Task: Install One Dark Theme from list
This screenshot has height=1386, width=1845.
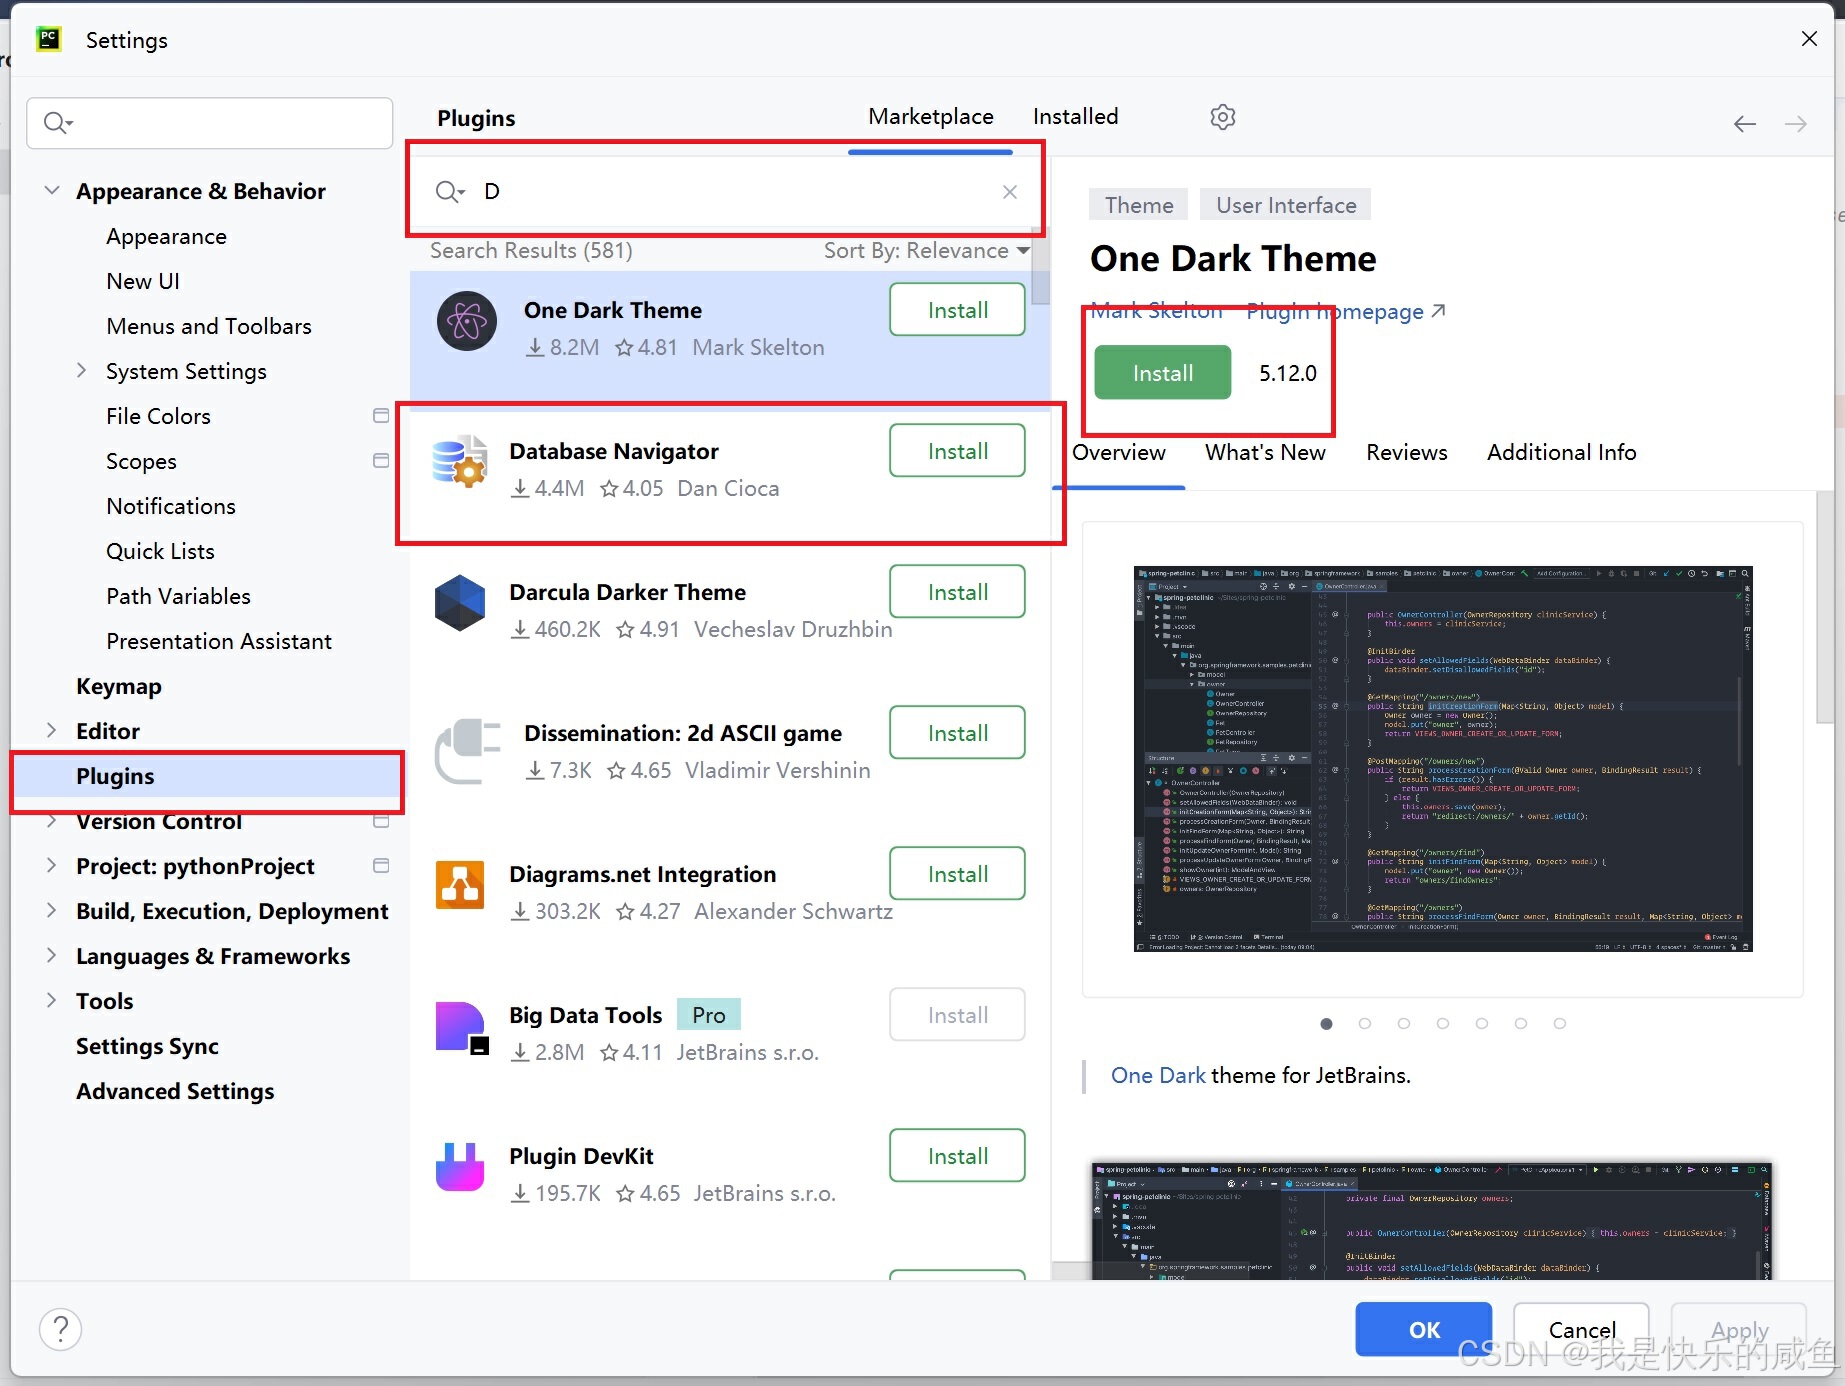Action: point(957,310)
